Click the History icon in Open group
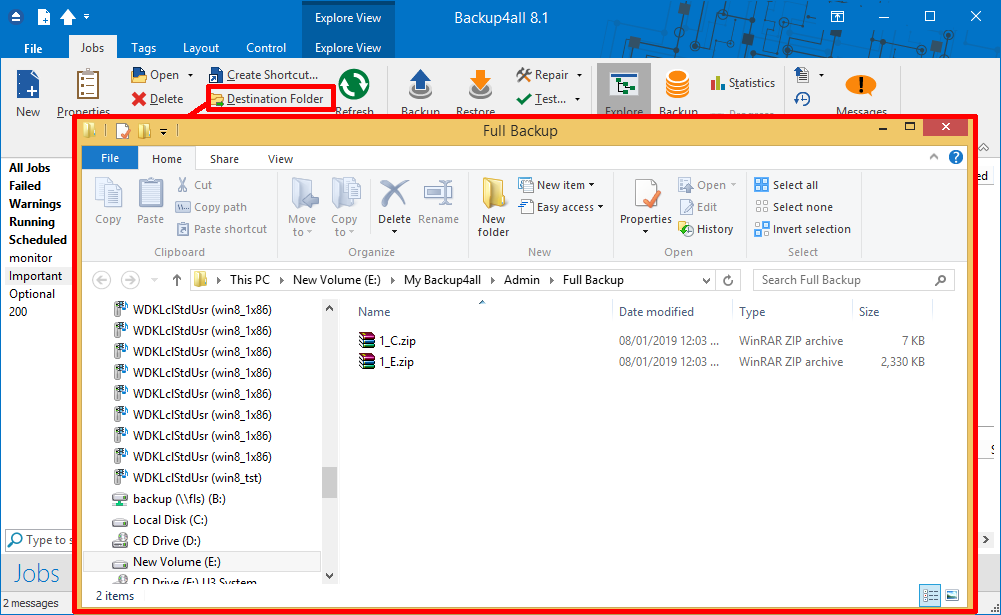 (x=706, y=229)
